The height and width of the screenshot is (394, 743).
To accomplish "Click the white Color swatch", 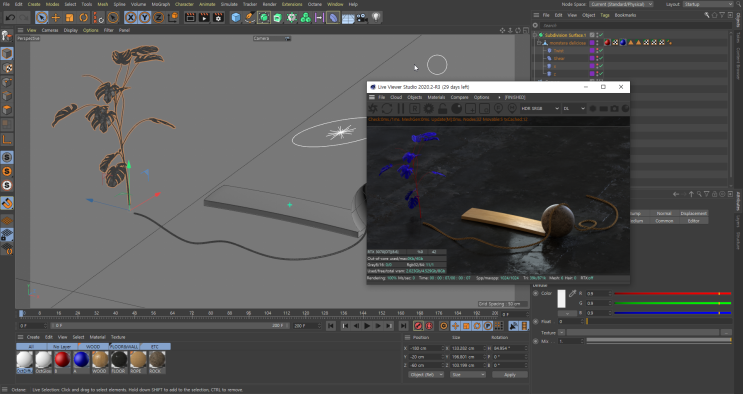I will point(562,299).
